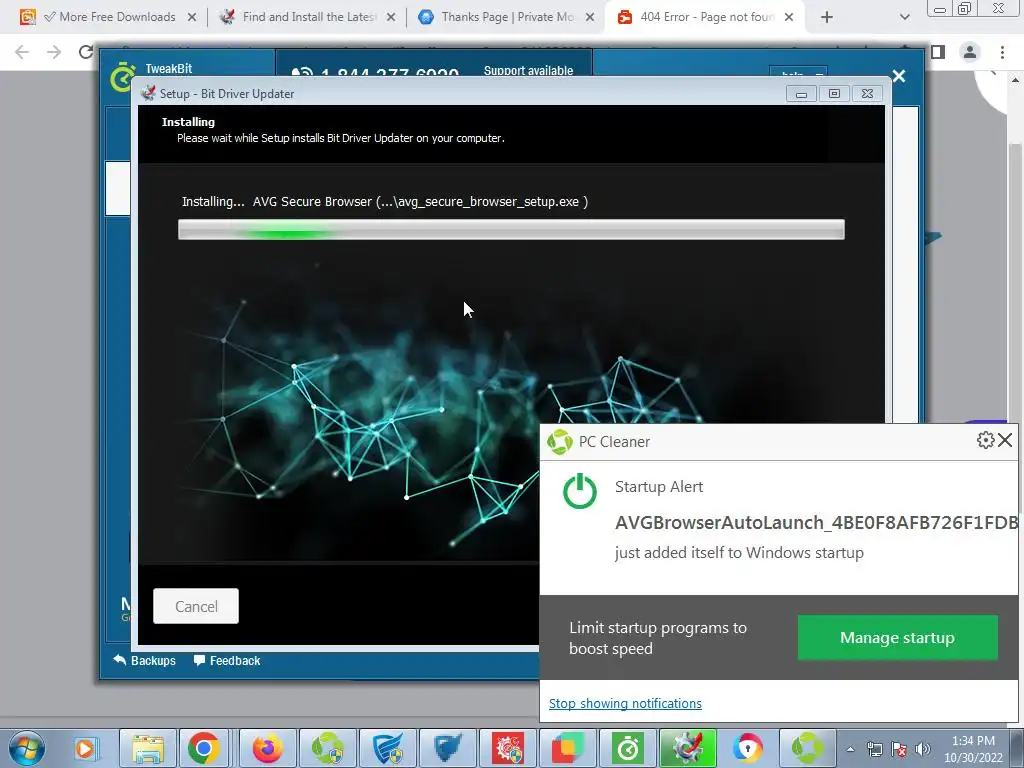Close the Thanks Page tab
1024x768 pixels.
590,17
